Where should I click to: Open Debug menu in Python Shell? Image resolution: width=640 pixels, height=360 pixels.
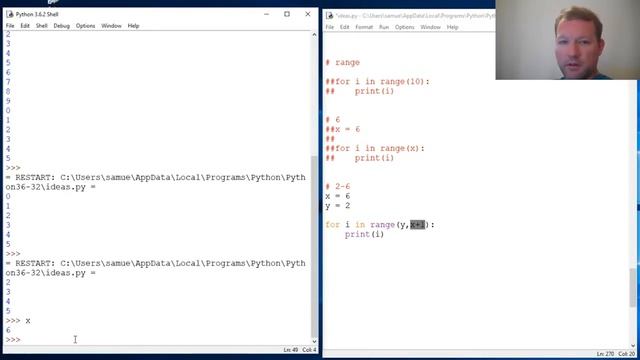[x=62, y=26]
